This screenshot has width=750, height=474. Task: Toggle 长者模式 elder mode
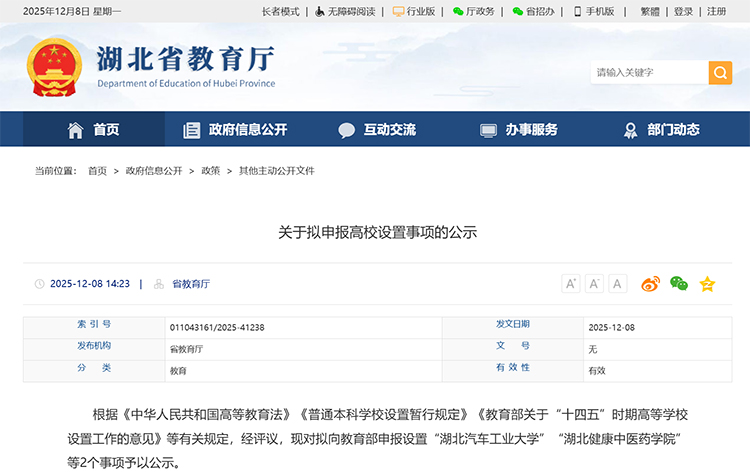[x=280, y=12]
